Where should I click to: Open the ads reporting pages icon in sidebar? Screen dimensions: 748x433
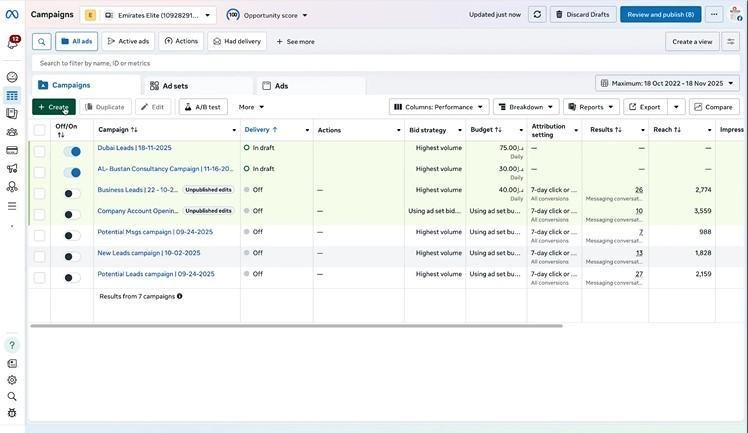point(12,114)
